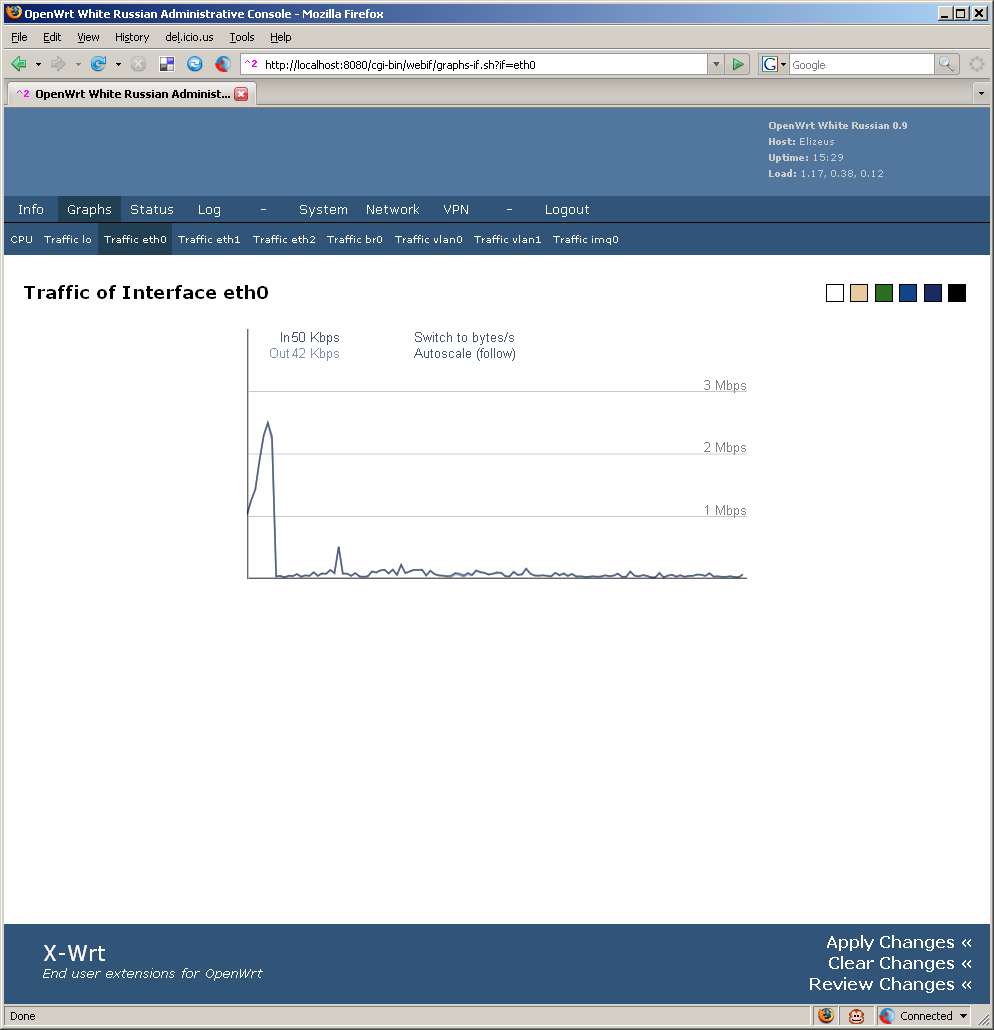Open the History menu
The image size is (994, 1030).
coord(131,37)
